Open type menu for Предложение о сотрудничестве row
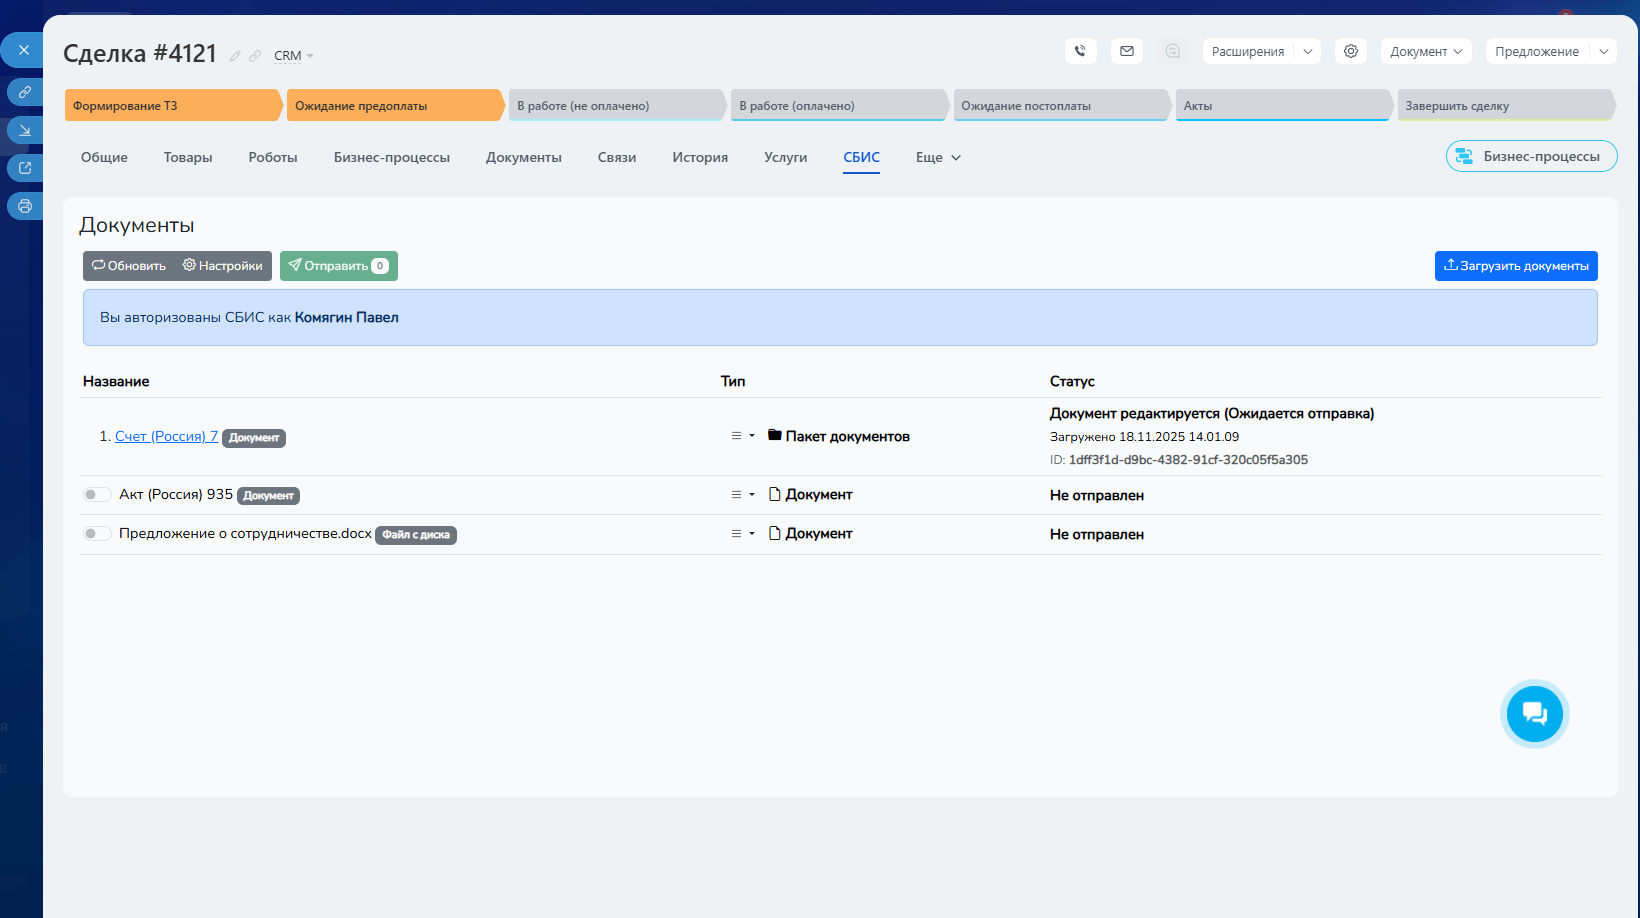 tap(743, 533)
